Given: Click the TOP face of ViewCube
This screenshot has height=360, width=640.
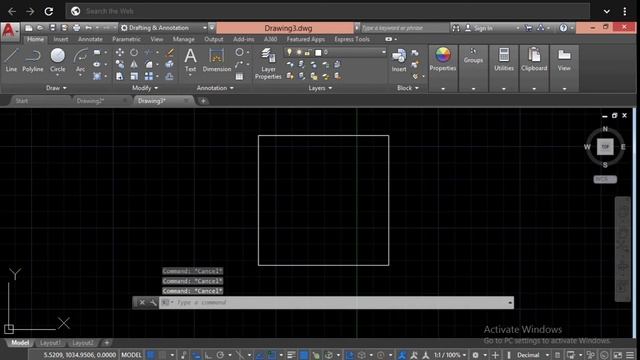Looking at the screenshot, I should click(x=605, y=147).
